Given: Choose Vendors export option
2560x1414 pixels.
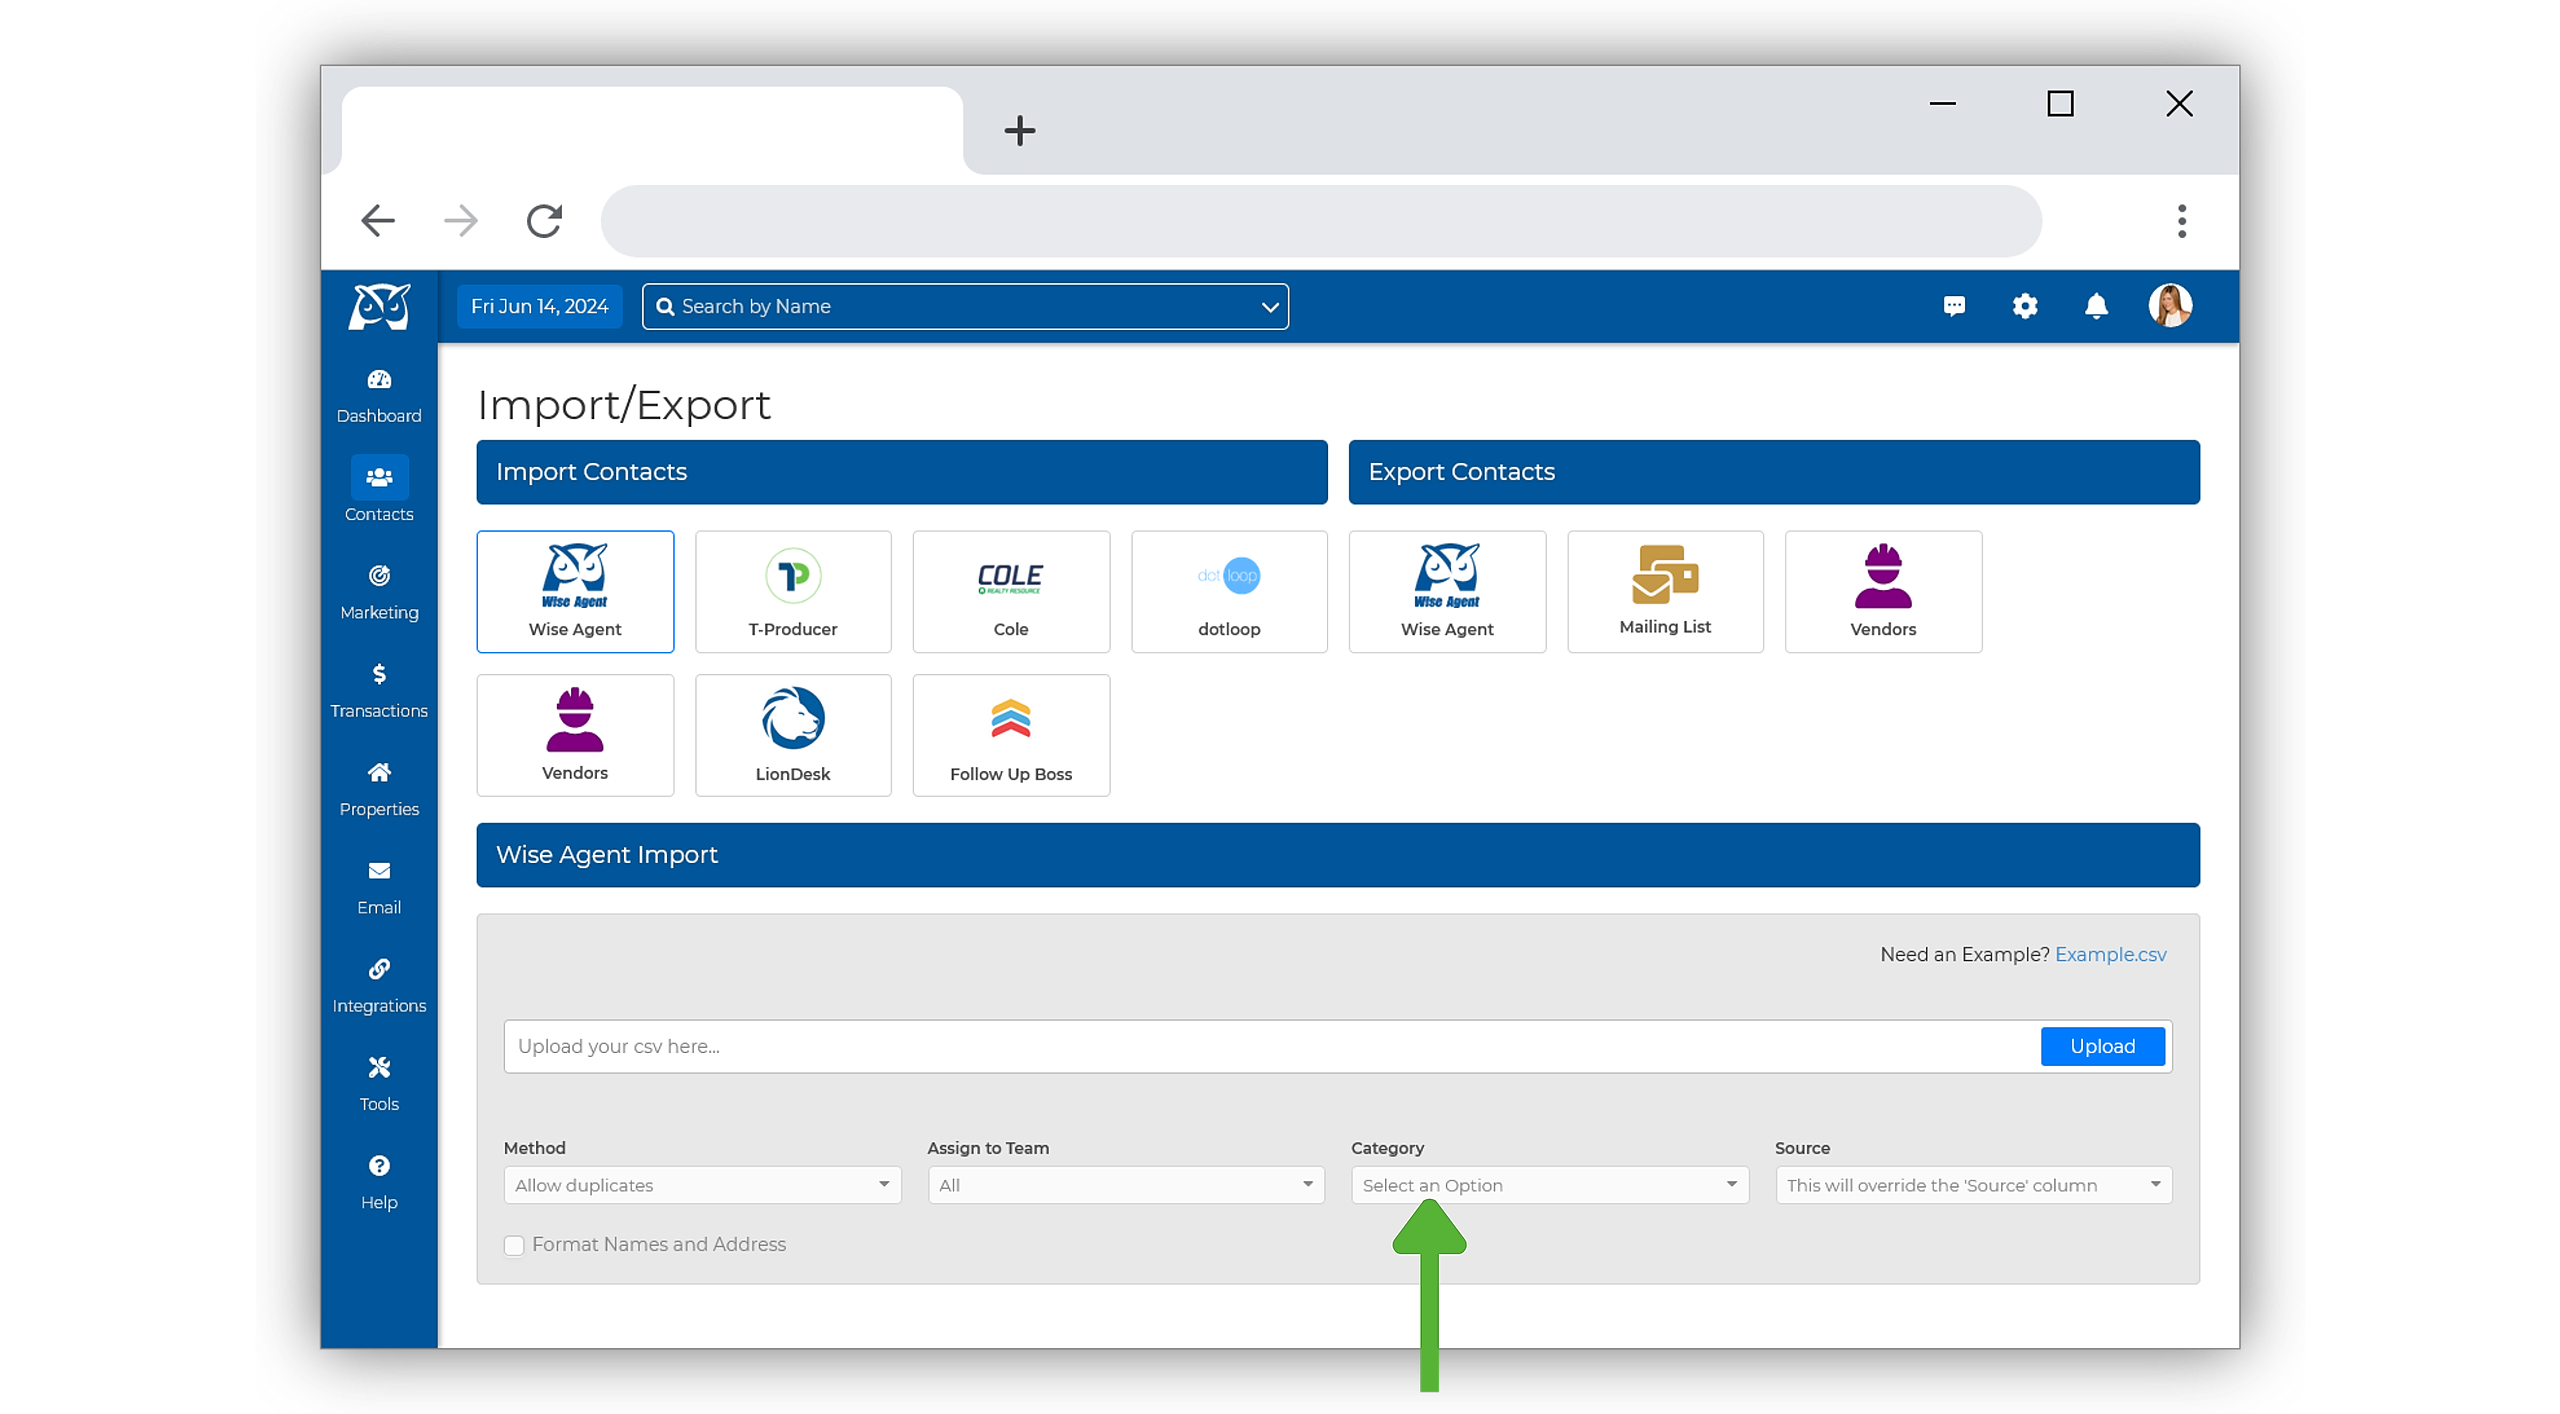Looking at the screenshot, I should click(1883, 592).
